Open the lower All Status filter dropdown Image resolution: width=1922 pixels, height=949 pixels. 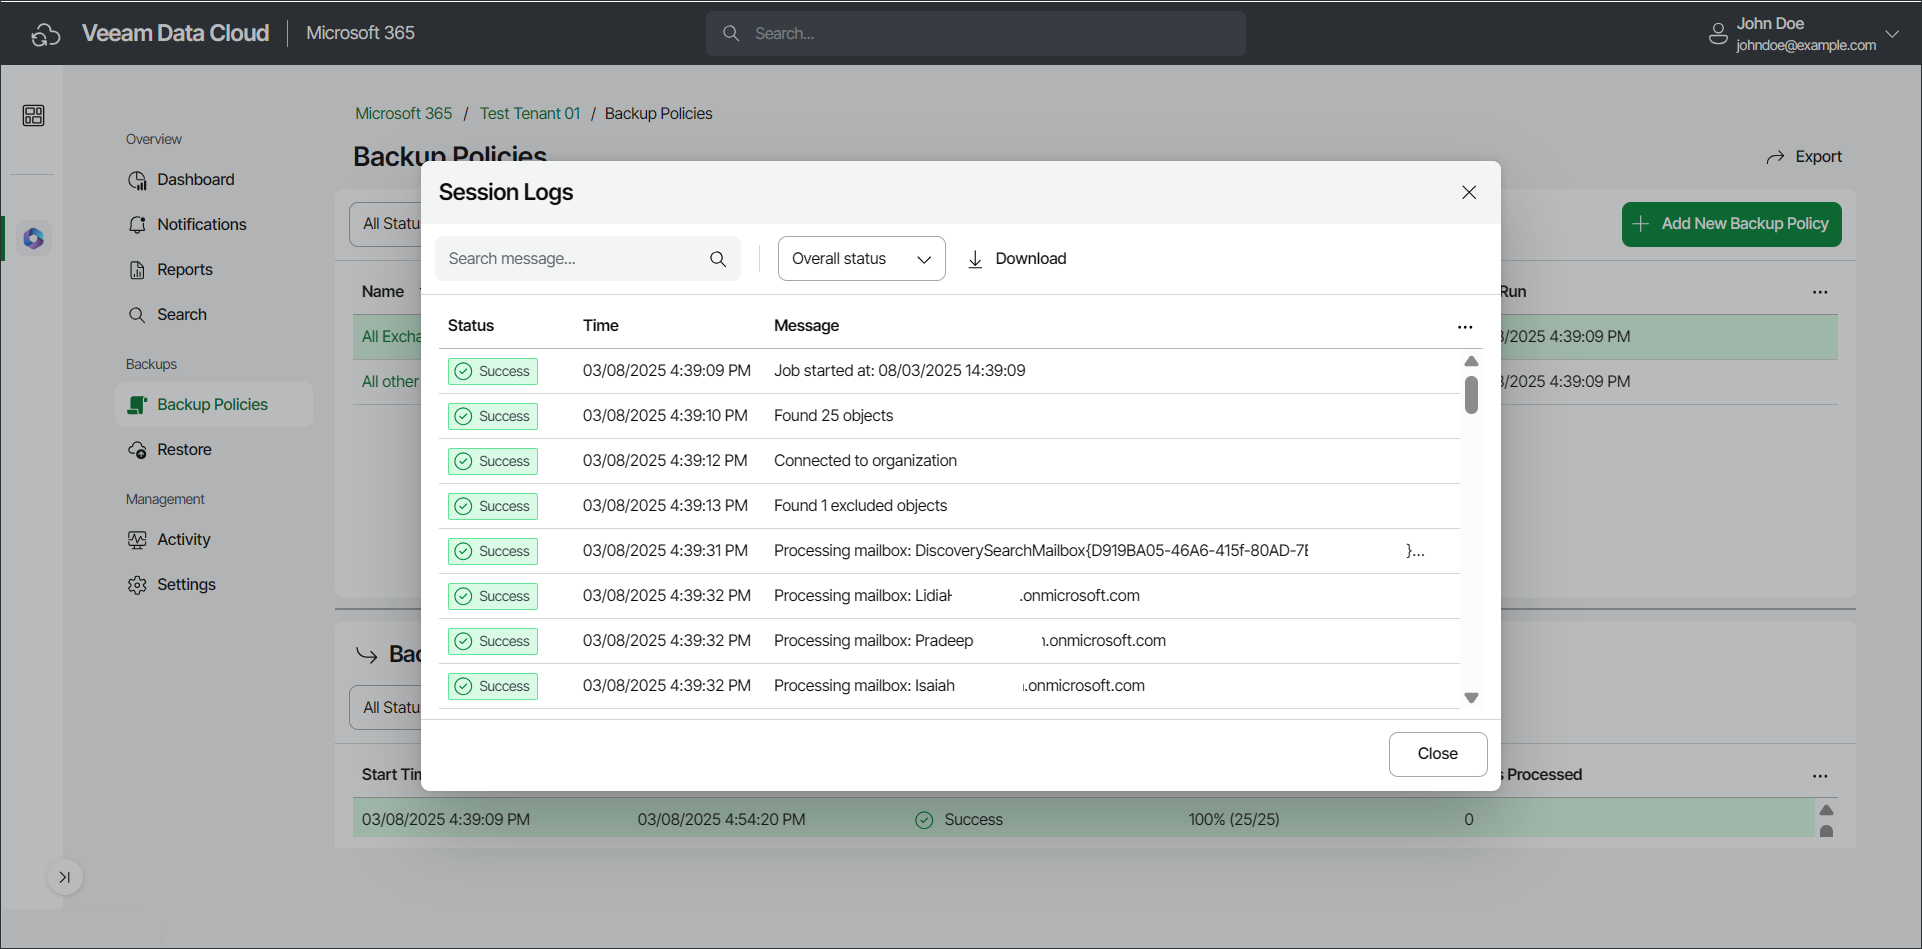(x=386, y=708)
